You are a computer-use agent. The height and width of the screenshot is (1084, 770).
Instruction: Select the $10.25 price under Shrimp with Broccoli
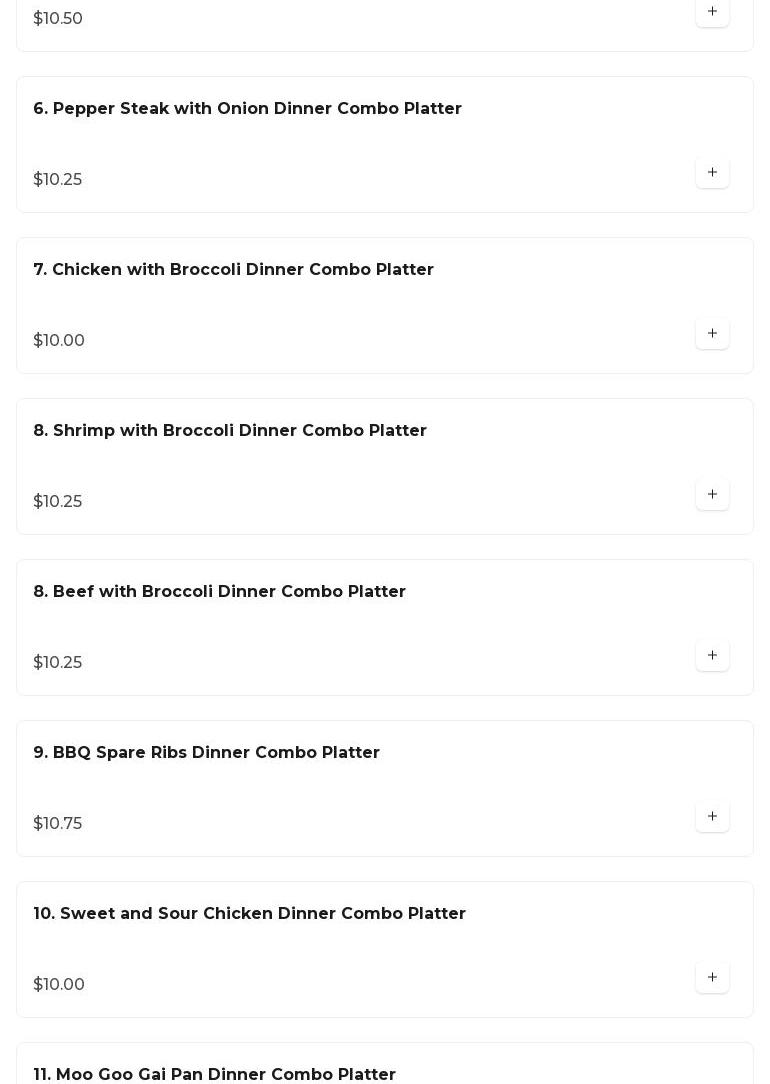pos(58,501)
